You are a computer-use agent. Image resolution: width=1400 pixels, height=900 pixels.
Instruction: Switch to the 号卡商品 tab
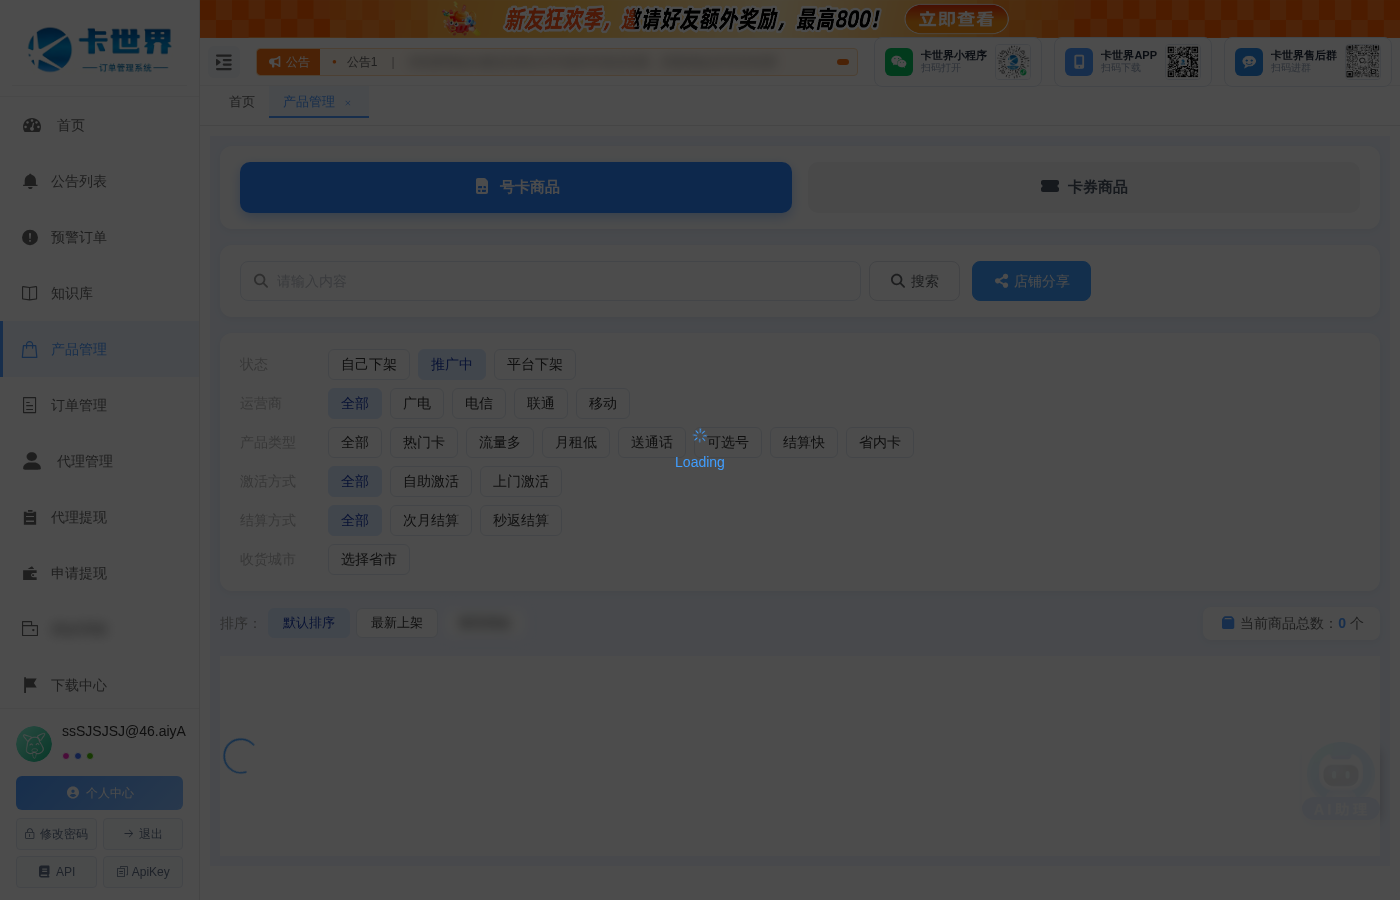pyautogui.click(x=516, y=187)
